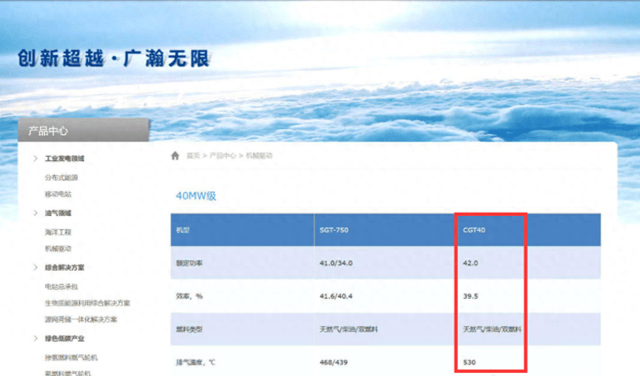Select the 综合解决方案 category
The height and width of the screenshot is (376, 640).
click(x=64, y=267)
